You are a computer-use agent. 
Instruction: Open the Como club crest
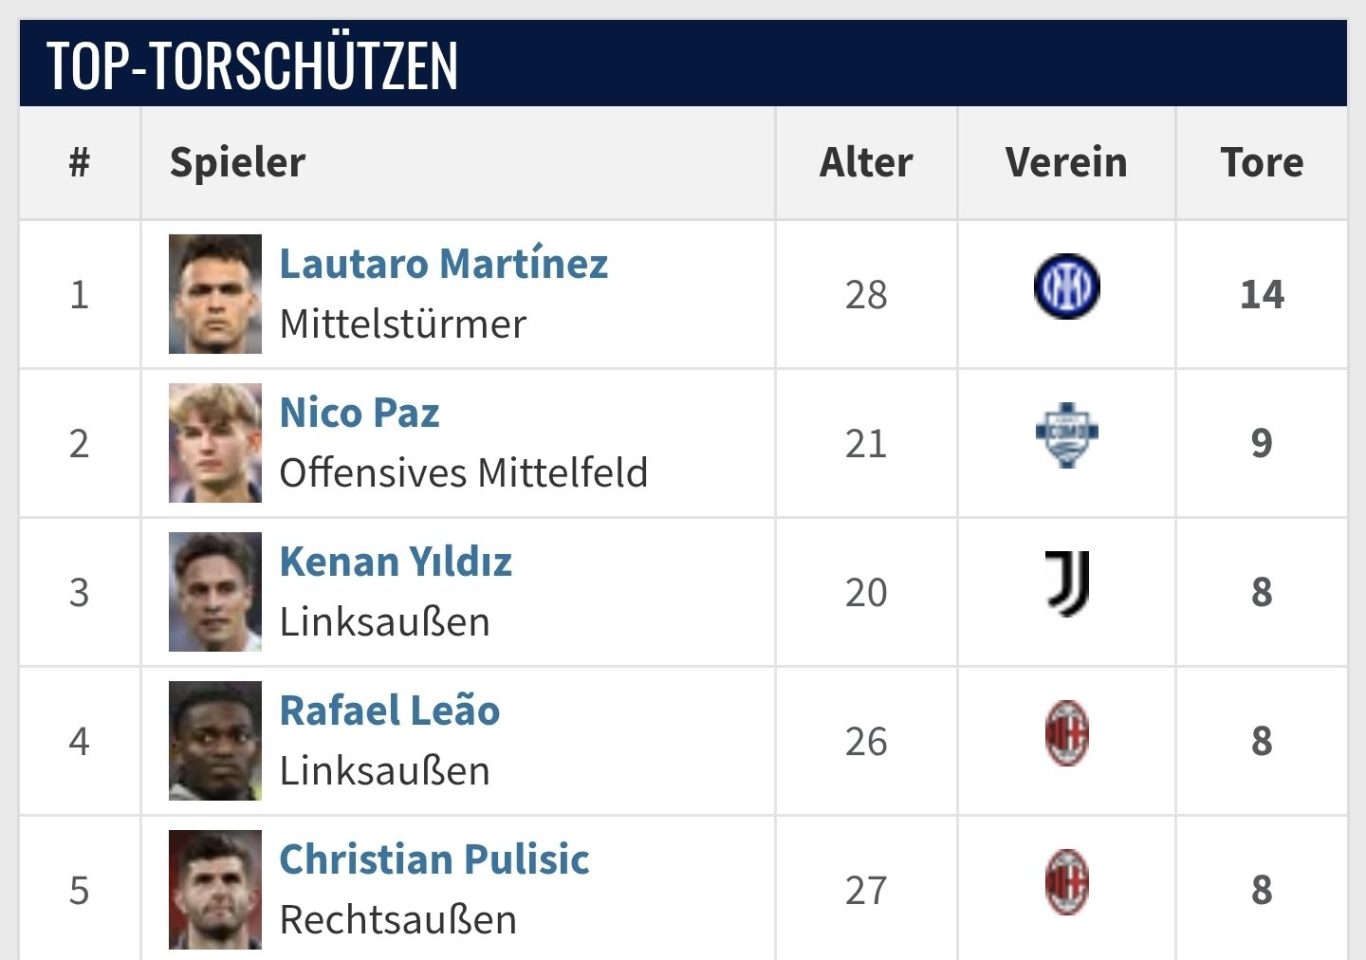[1066, 434]
